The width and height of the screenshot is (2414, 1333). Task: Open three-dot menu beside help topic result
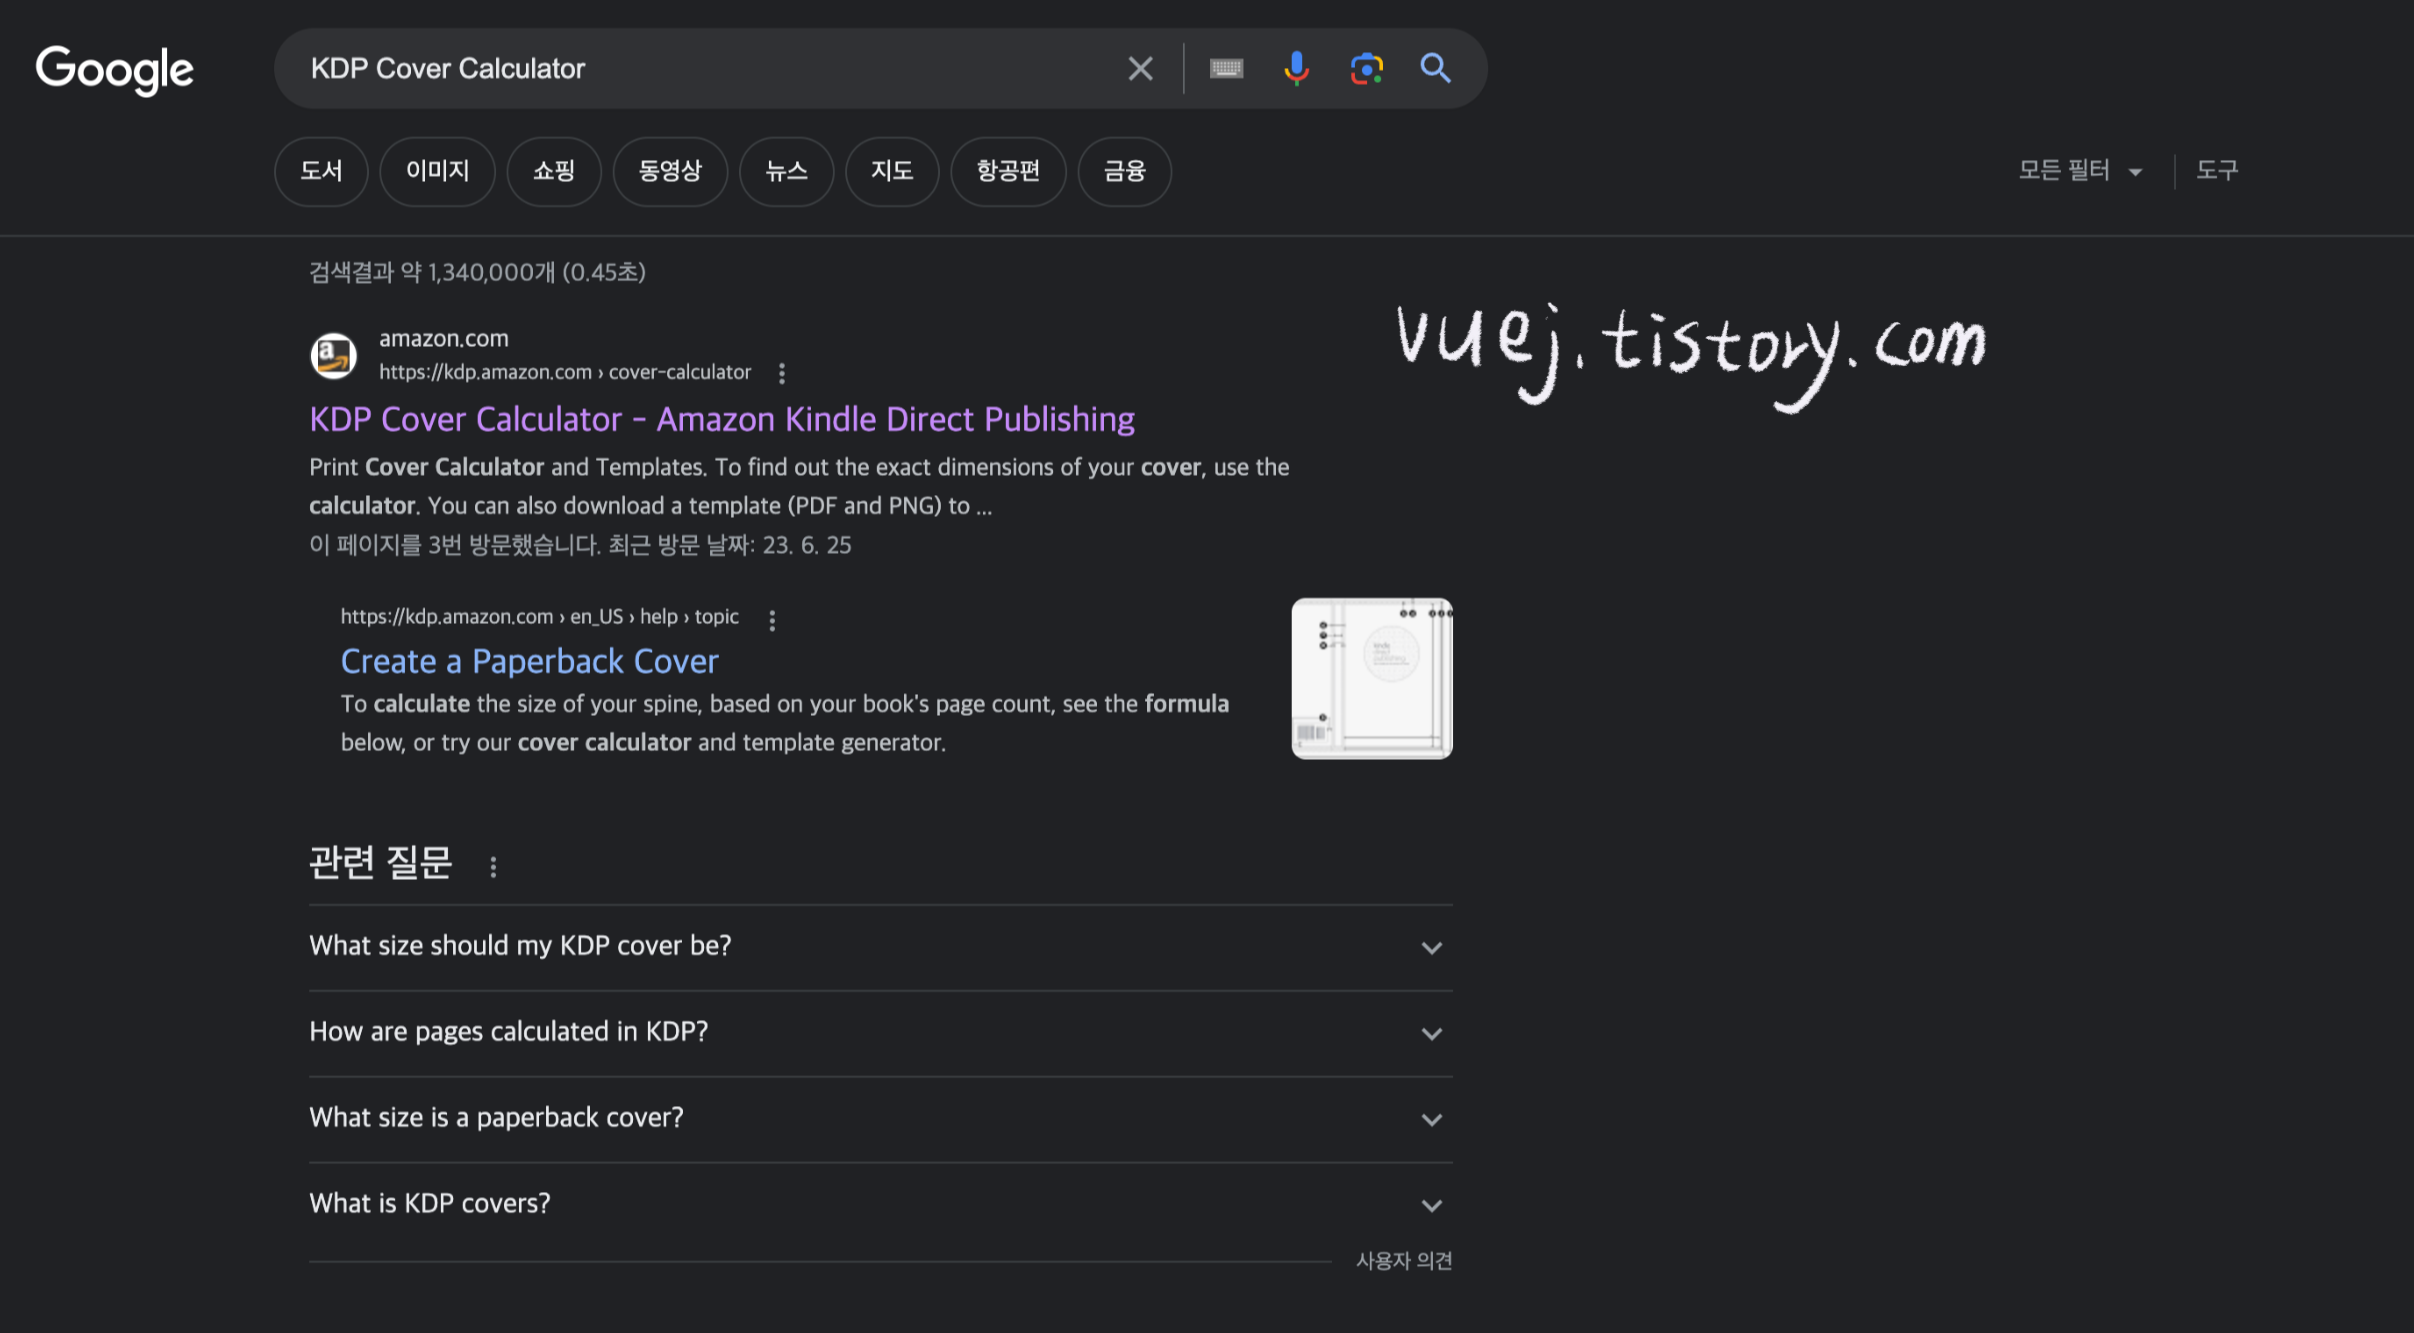[x=772, y=620]
